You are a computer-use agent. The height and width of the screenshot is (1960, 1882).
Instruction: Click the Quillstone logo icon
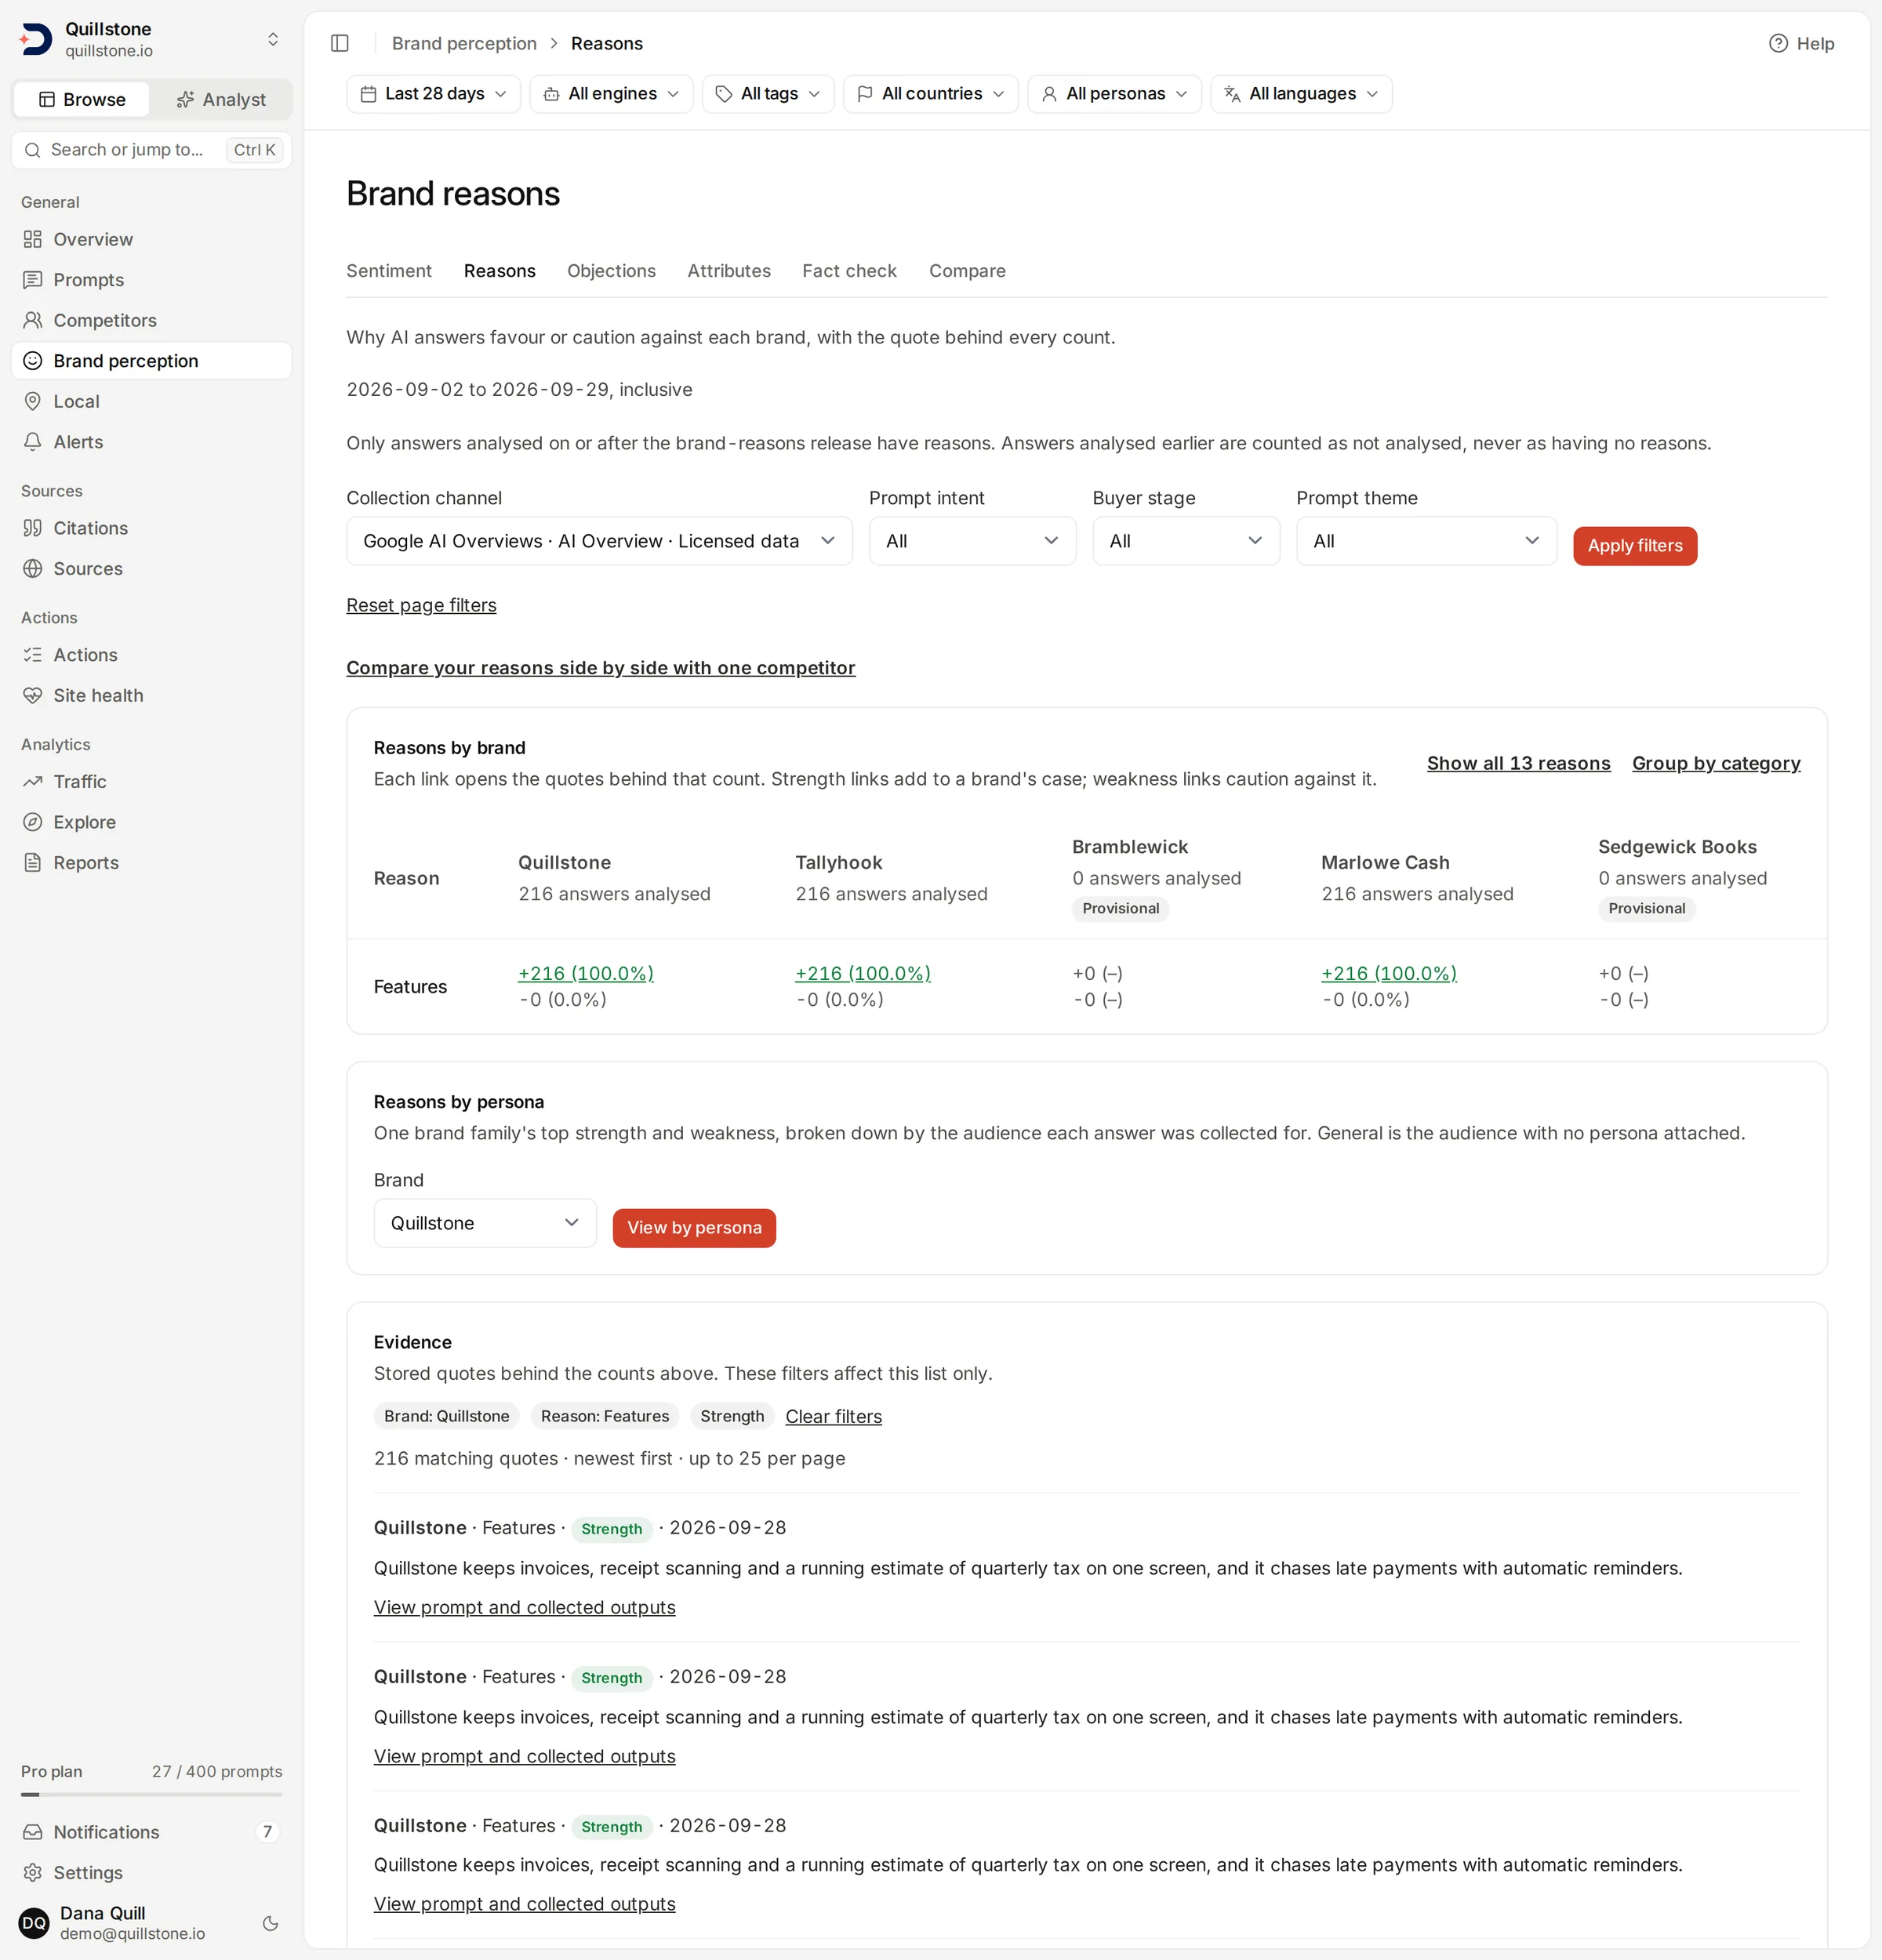pyautogui.click(x=36, y=39)
